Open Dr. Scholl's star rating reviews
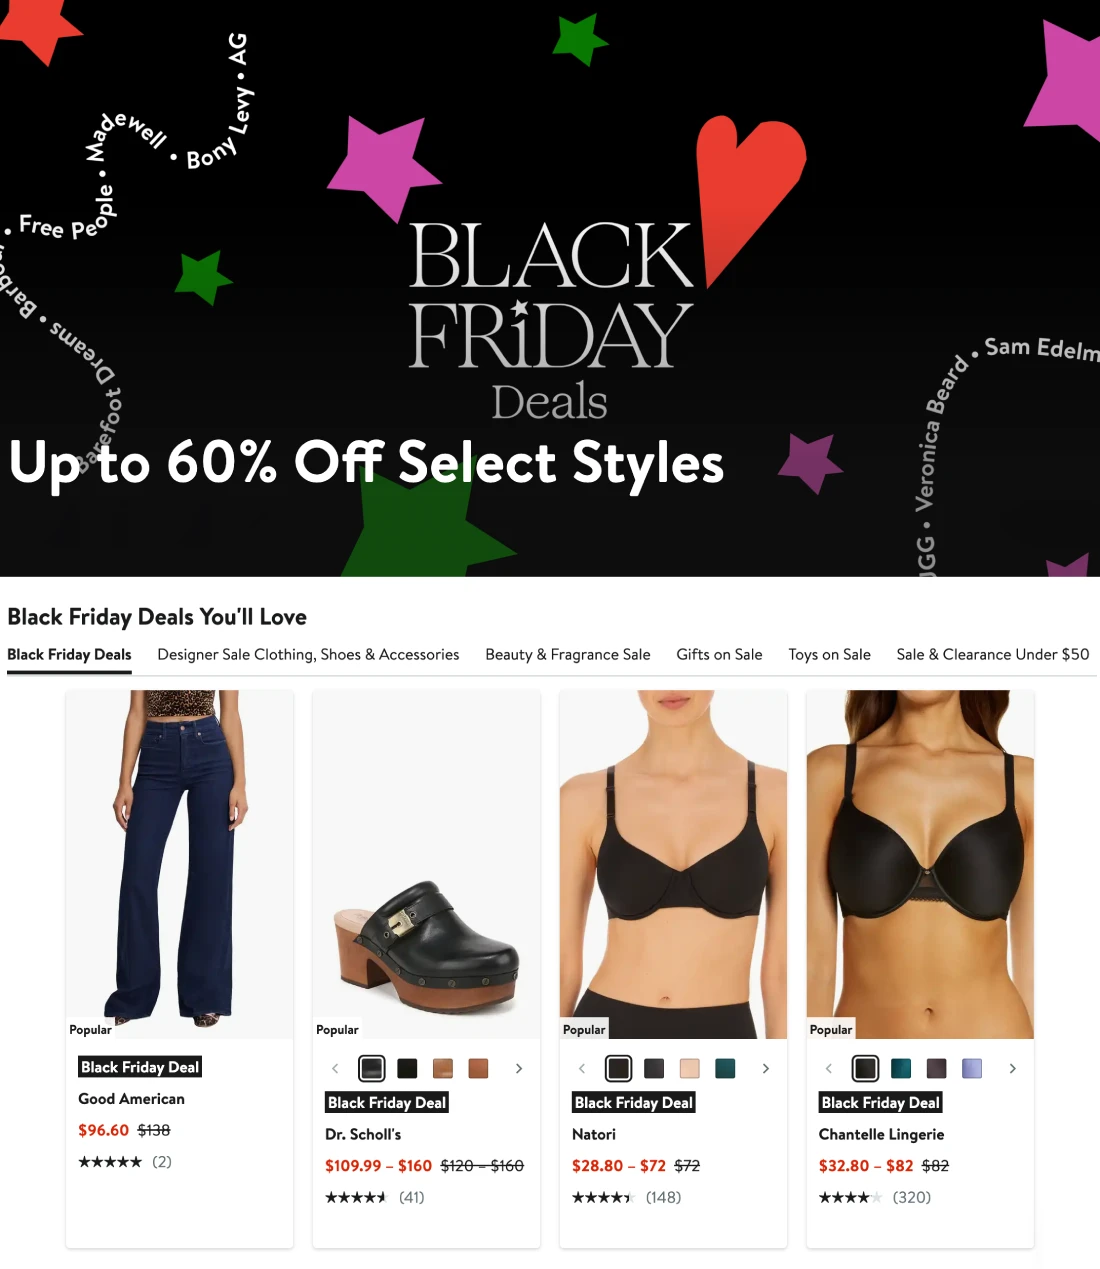Image resolution: width=1100 pixels, height=1269 pixels. tap(375, 1197)
